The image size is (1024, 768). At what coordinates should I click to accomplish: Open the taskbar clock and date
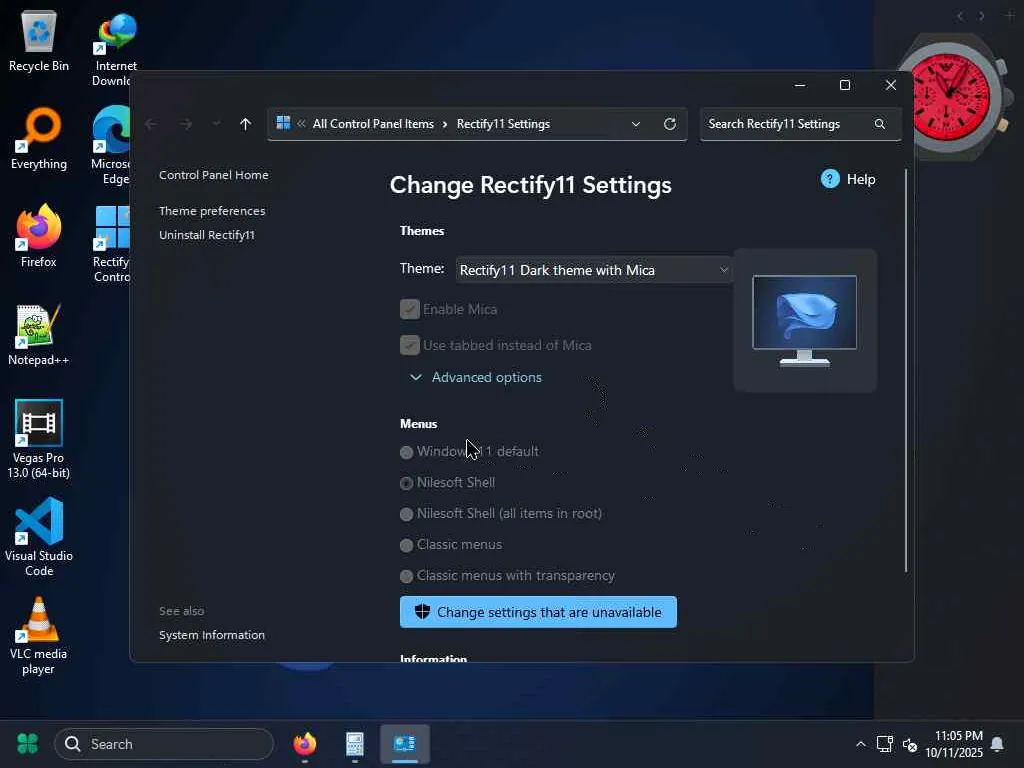click(x=953, y=744)
